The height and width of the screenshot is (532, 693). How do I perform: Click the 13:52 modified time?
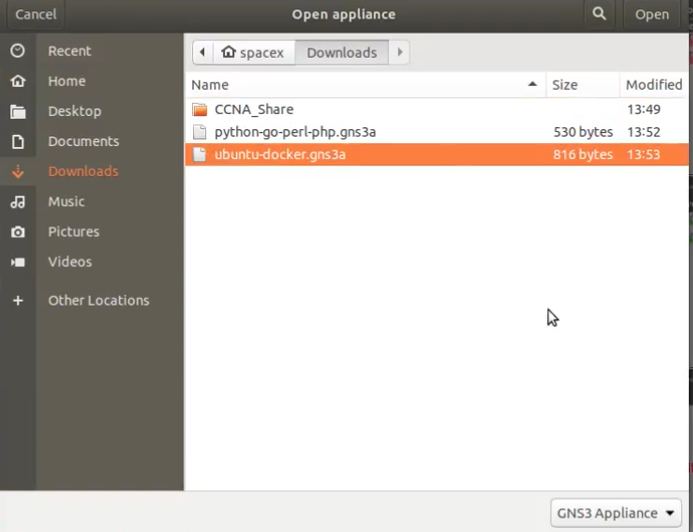pos(644,132)
